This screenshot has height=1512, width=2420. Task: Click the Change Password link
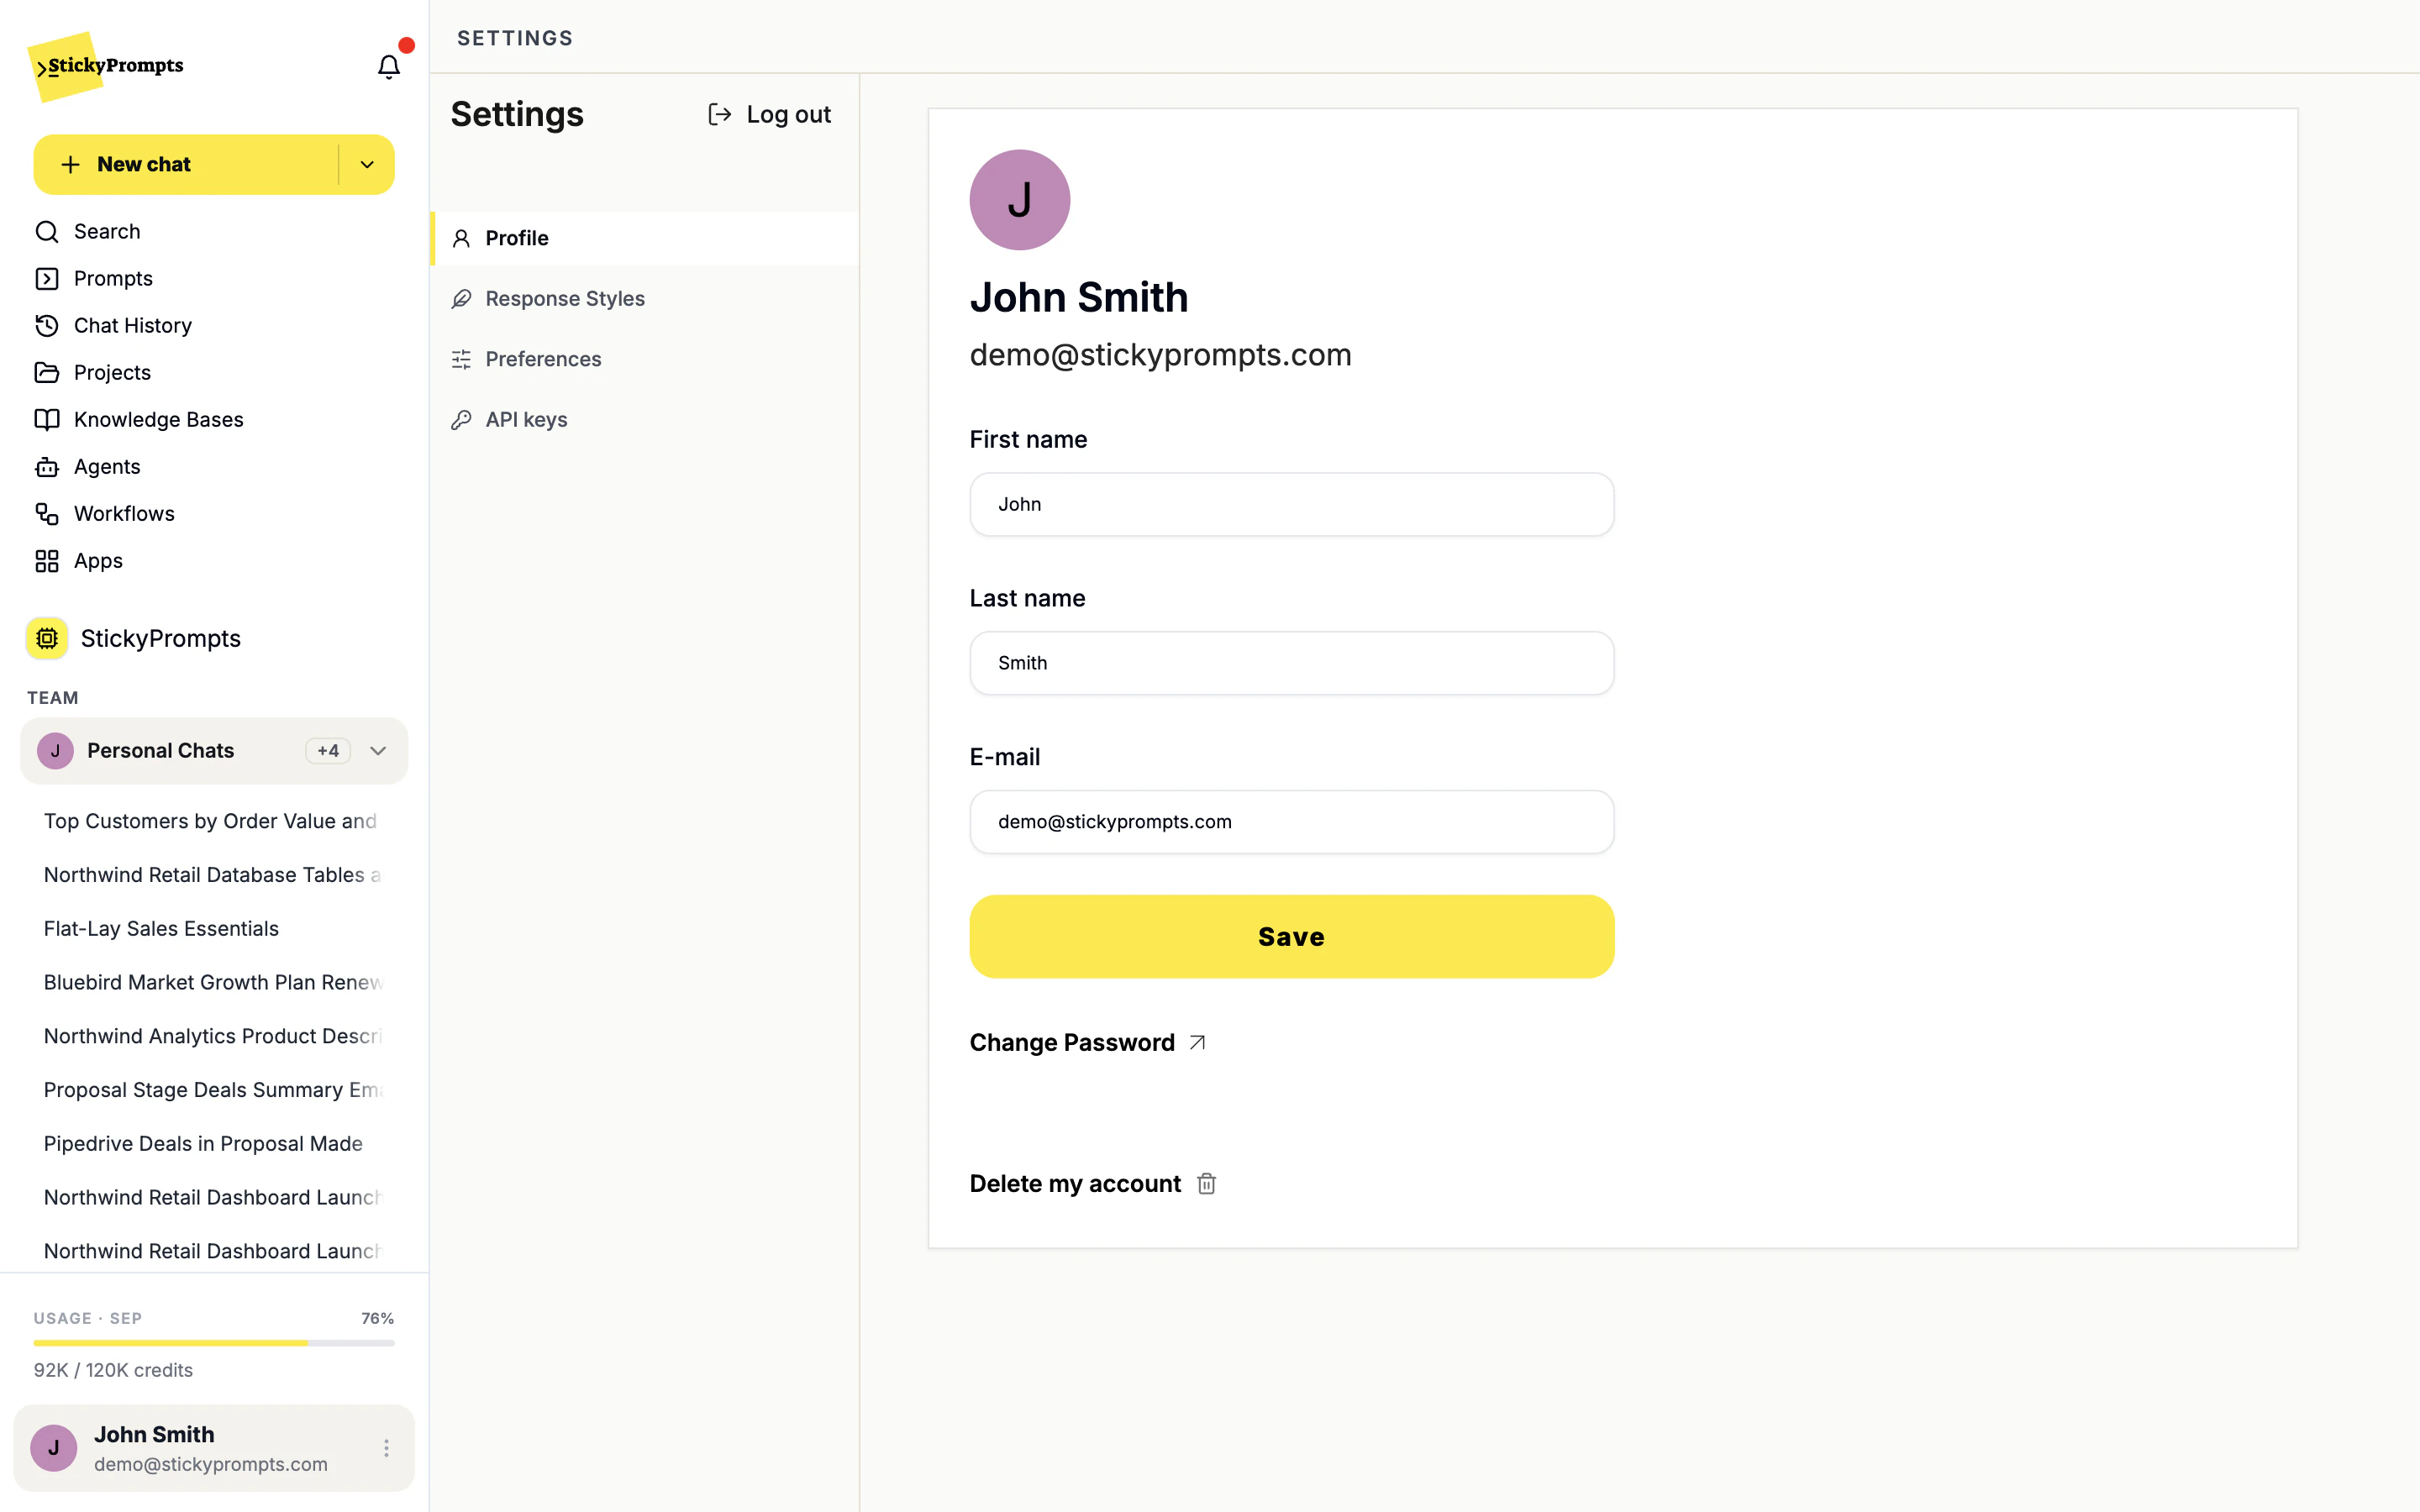1088,1042
